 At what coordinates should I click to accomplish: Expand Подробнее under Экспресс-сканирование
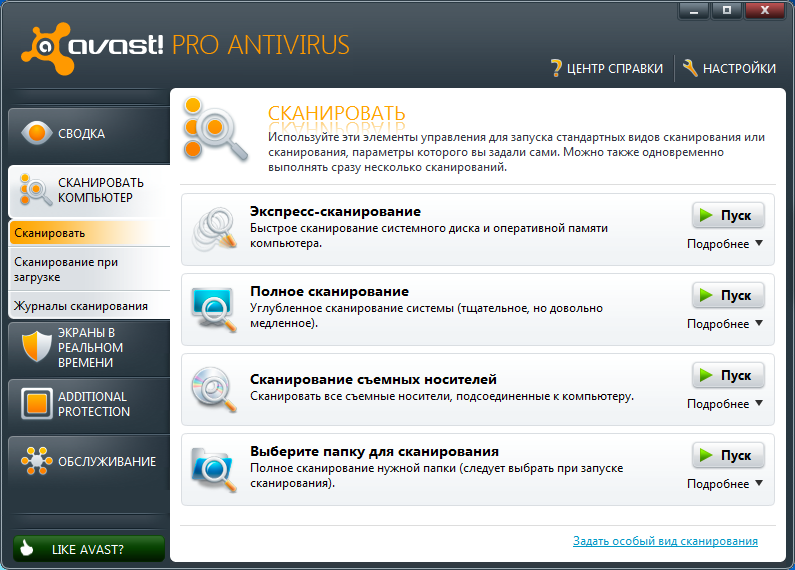(x=724, y=244)
